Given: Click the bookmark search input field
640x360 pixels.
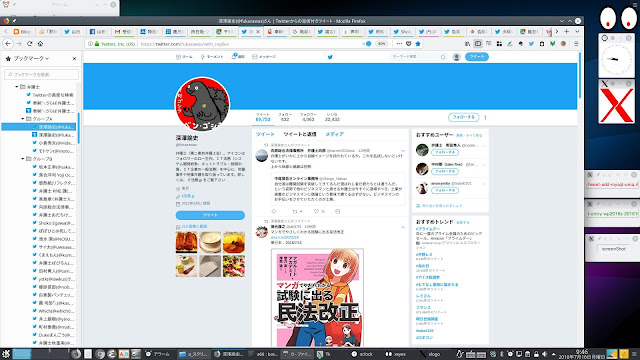Looking at the screenshot, I should point(42,74).
